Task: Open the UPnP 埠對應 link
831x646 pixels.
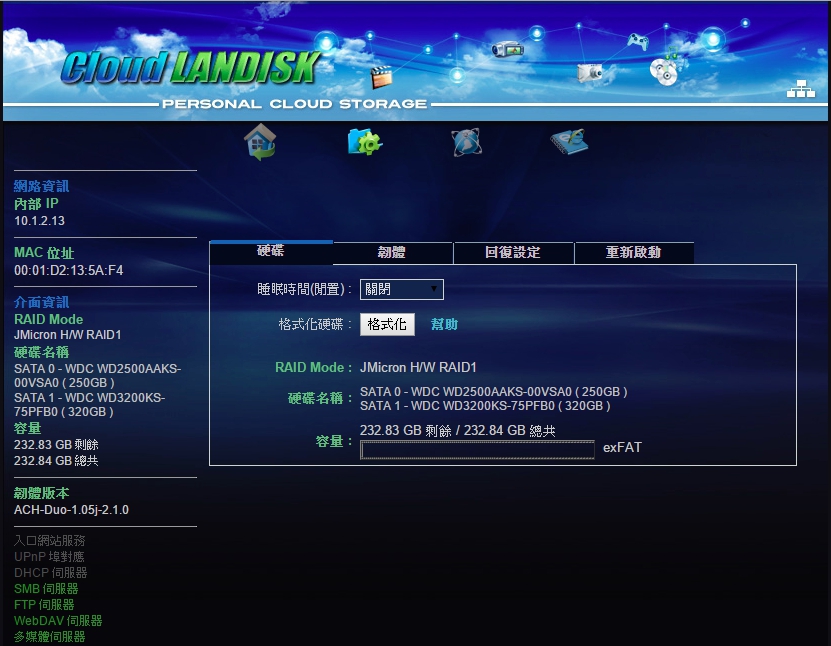Action: pyautogui.click(x=49, y=556)
